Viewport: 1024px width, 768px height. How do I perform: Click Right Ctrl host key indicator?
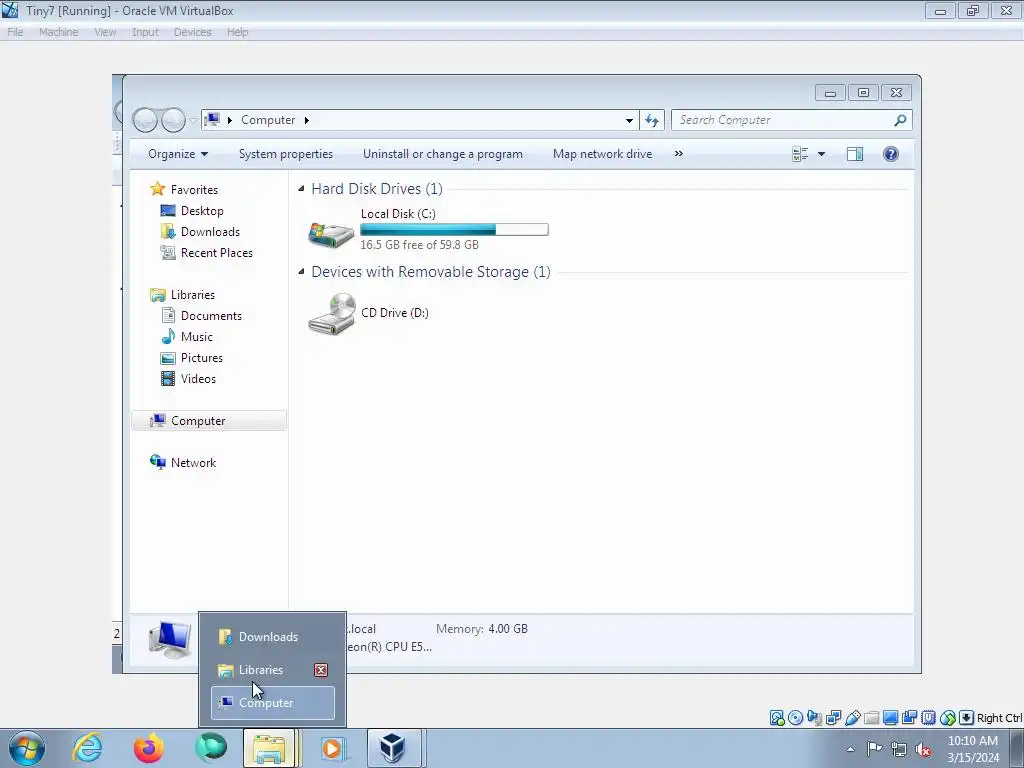click(999, 718)
